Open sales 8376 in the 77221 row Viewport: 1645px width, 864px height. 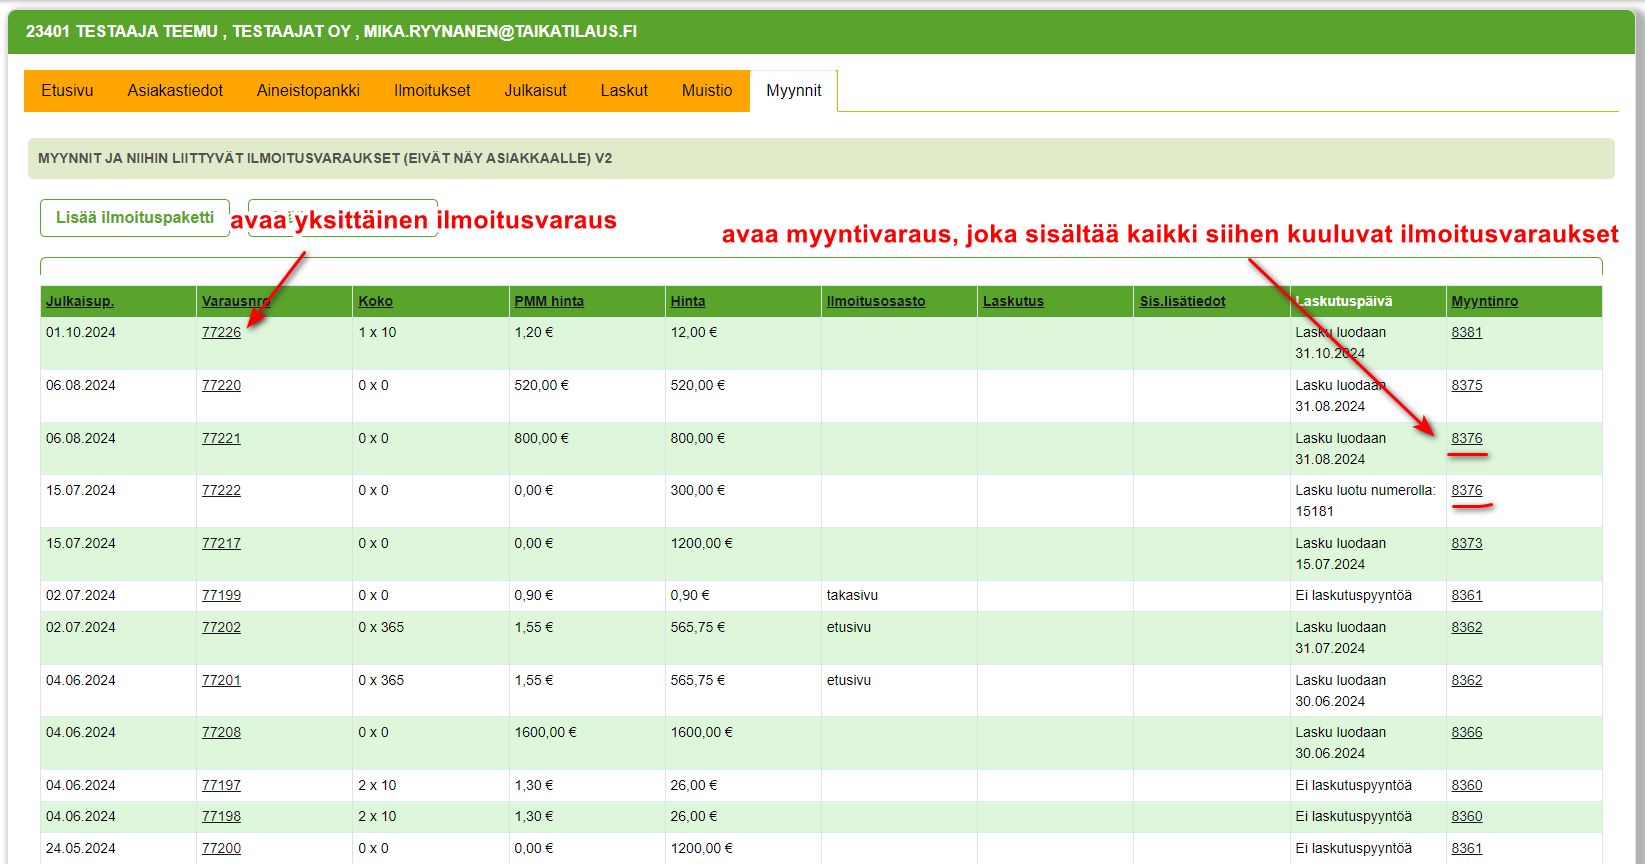1467,438
